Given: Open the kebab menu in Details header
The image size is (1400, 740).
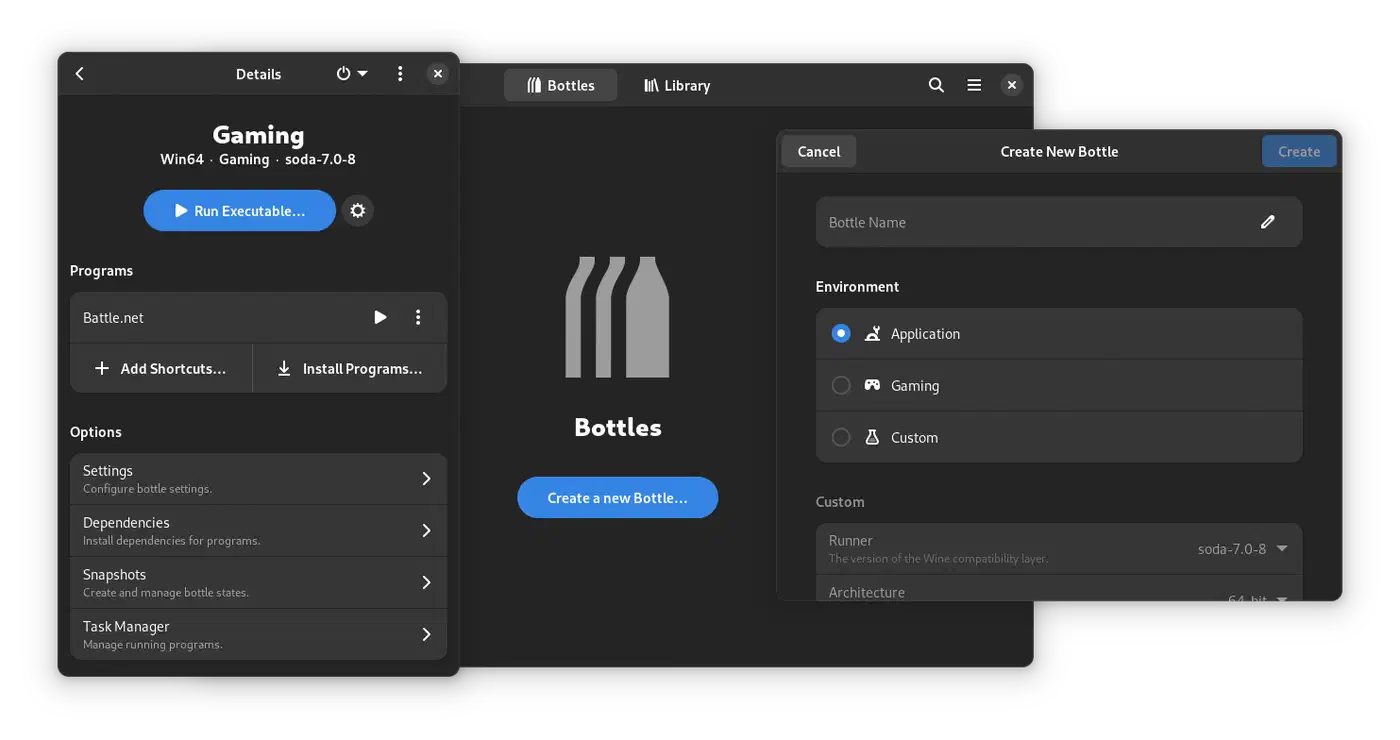Looking at the screenshot, I should coord(400,74).
